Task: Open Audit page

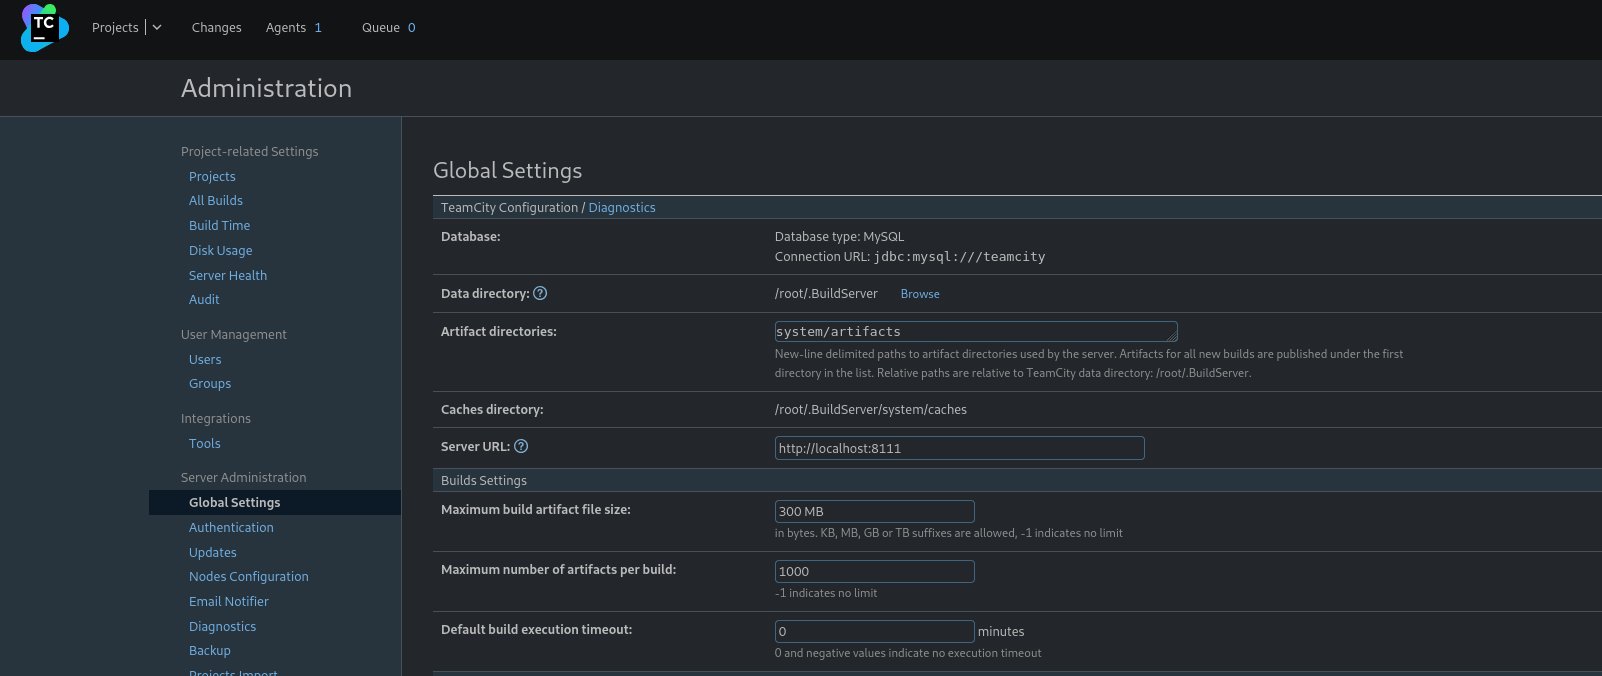Action: pyautogui.click(x=204, y=299)
